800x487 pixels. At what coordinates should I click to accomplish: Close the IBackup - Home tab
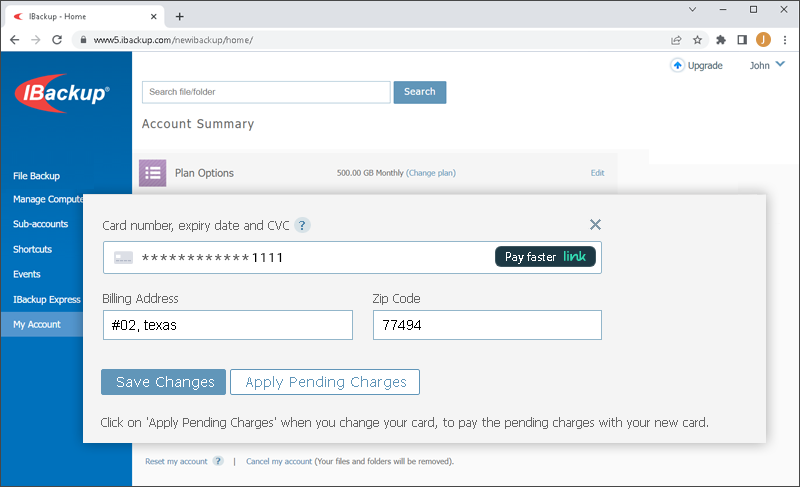pos(154,16)
